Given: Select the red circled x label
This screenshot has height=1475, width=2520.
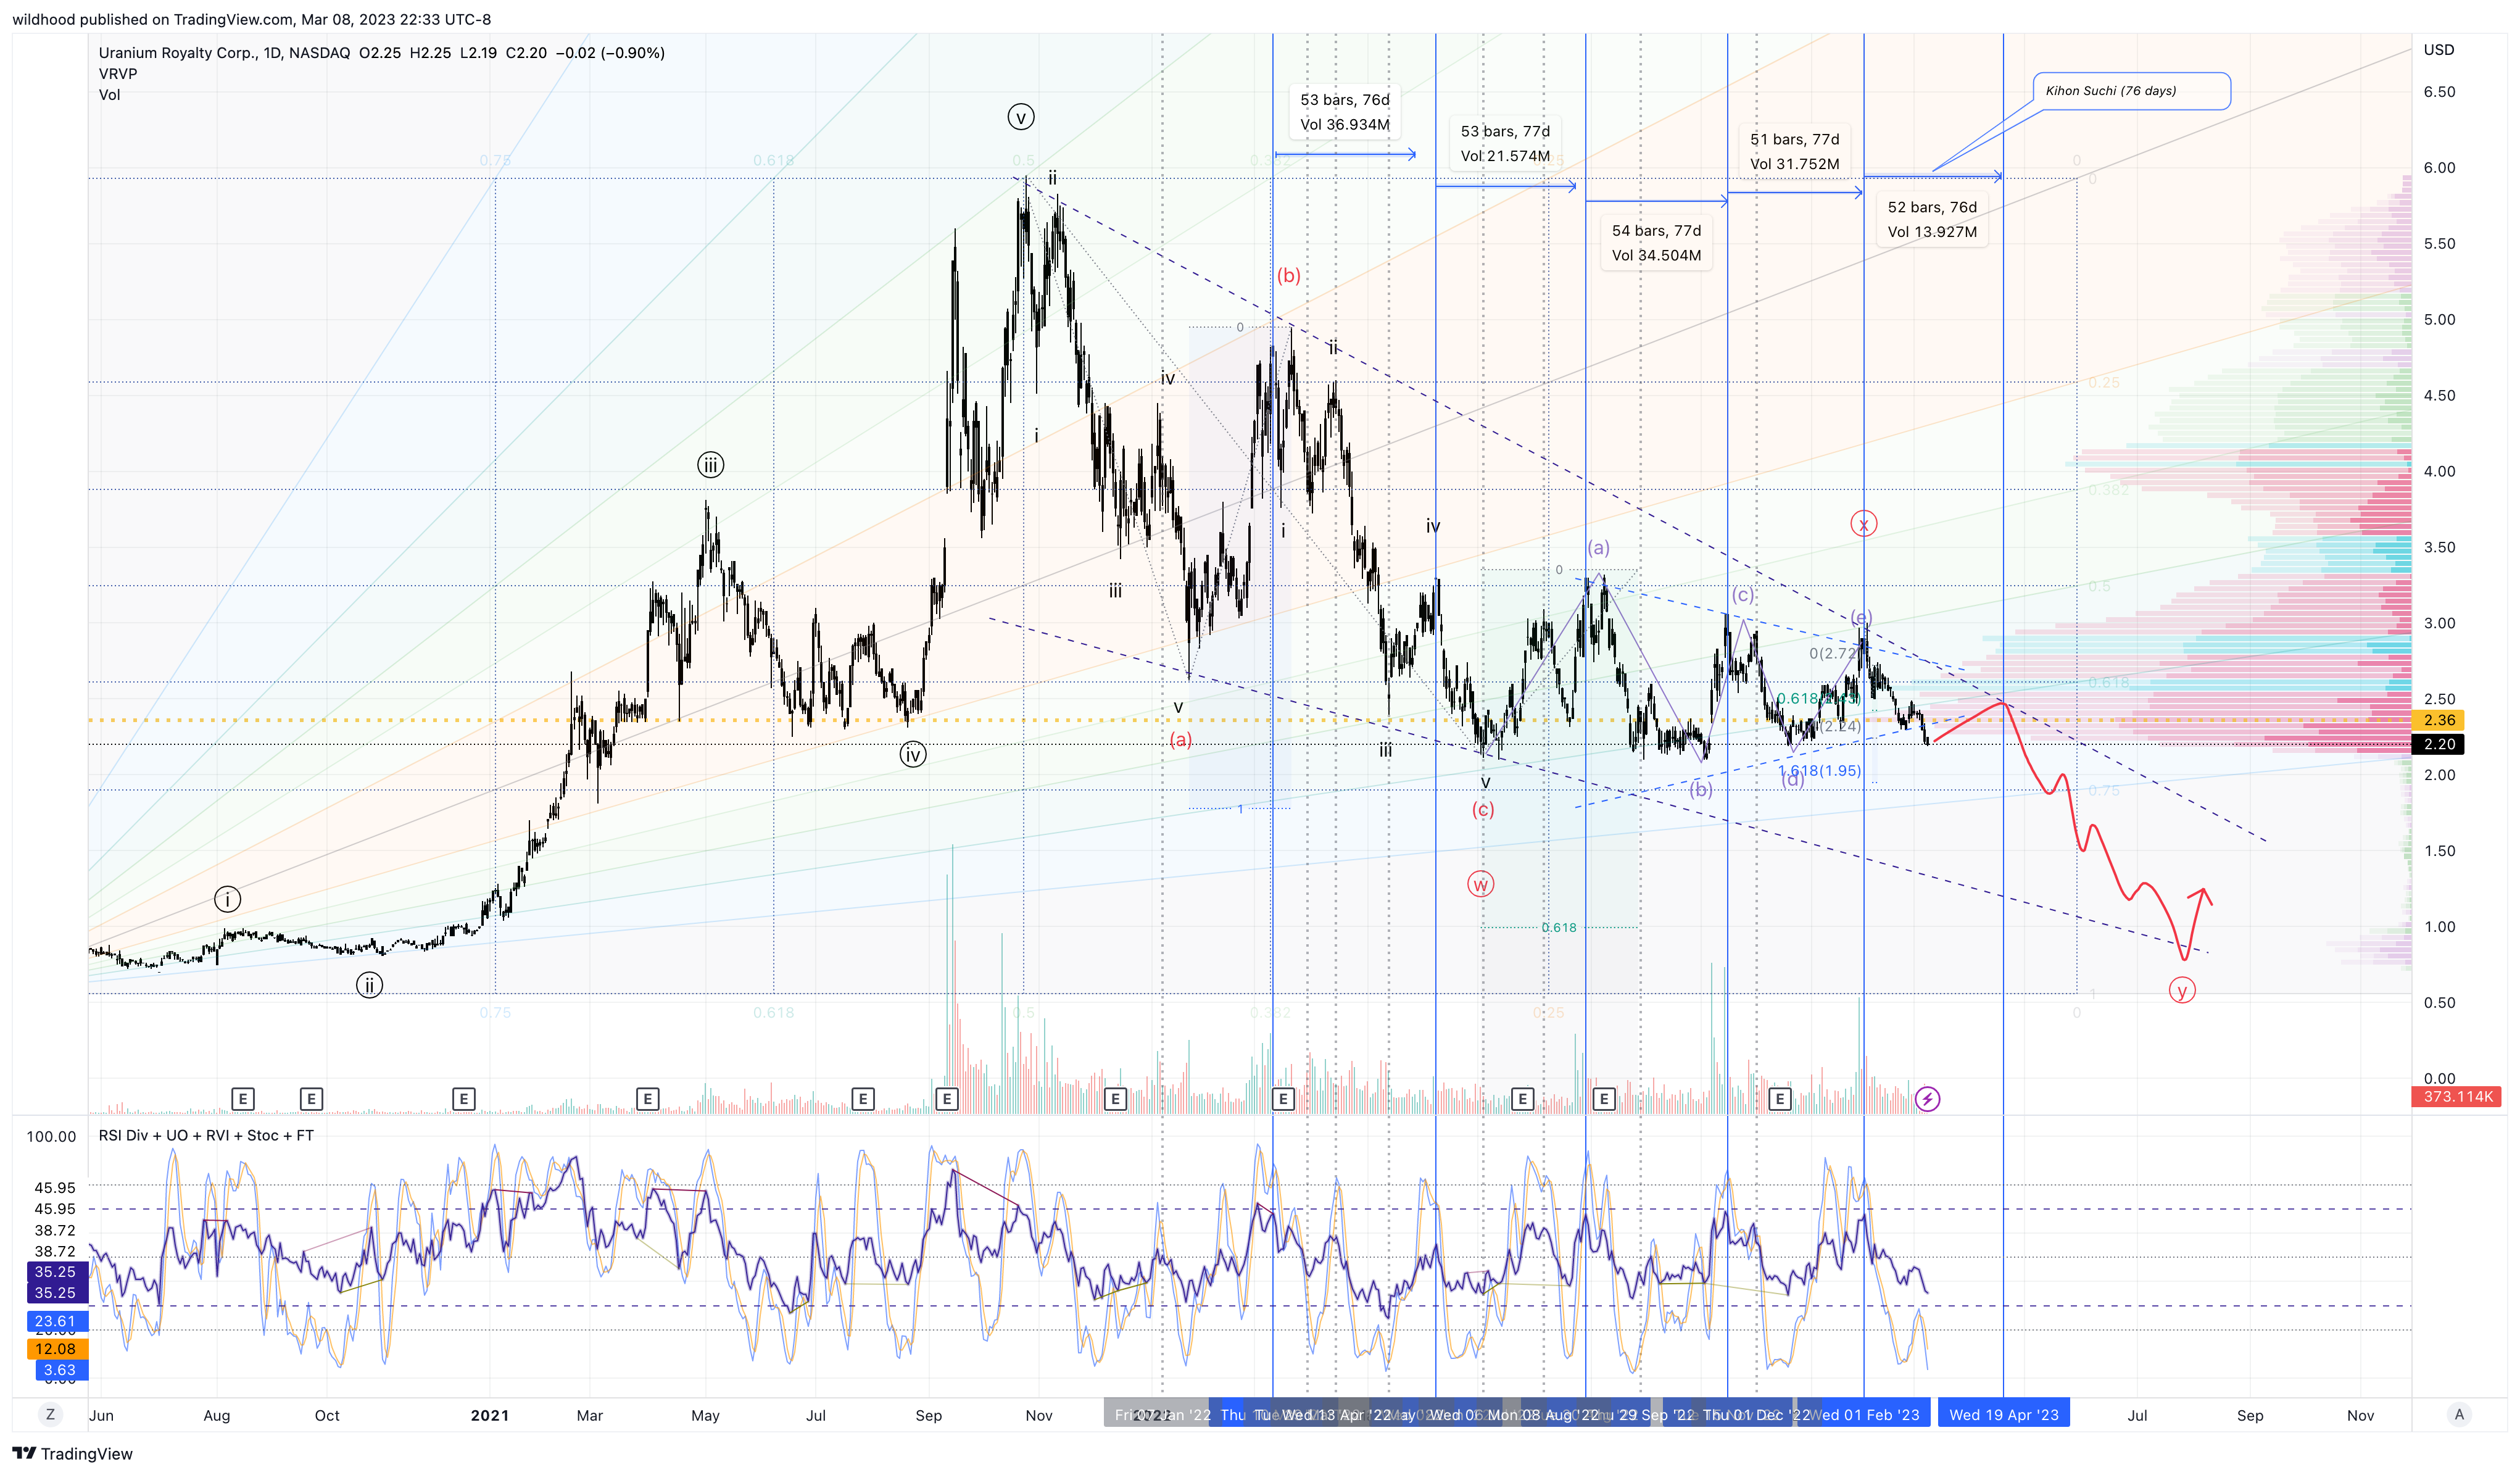Looking at the screenshot, I should (x=1863, y=523).
